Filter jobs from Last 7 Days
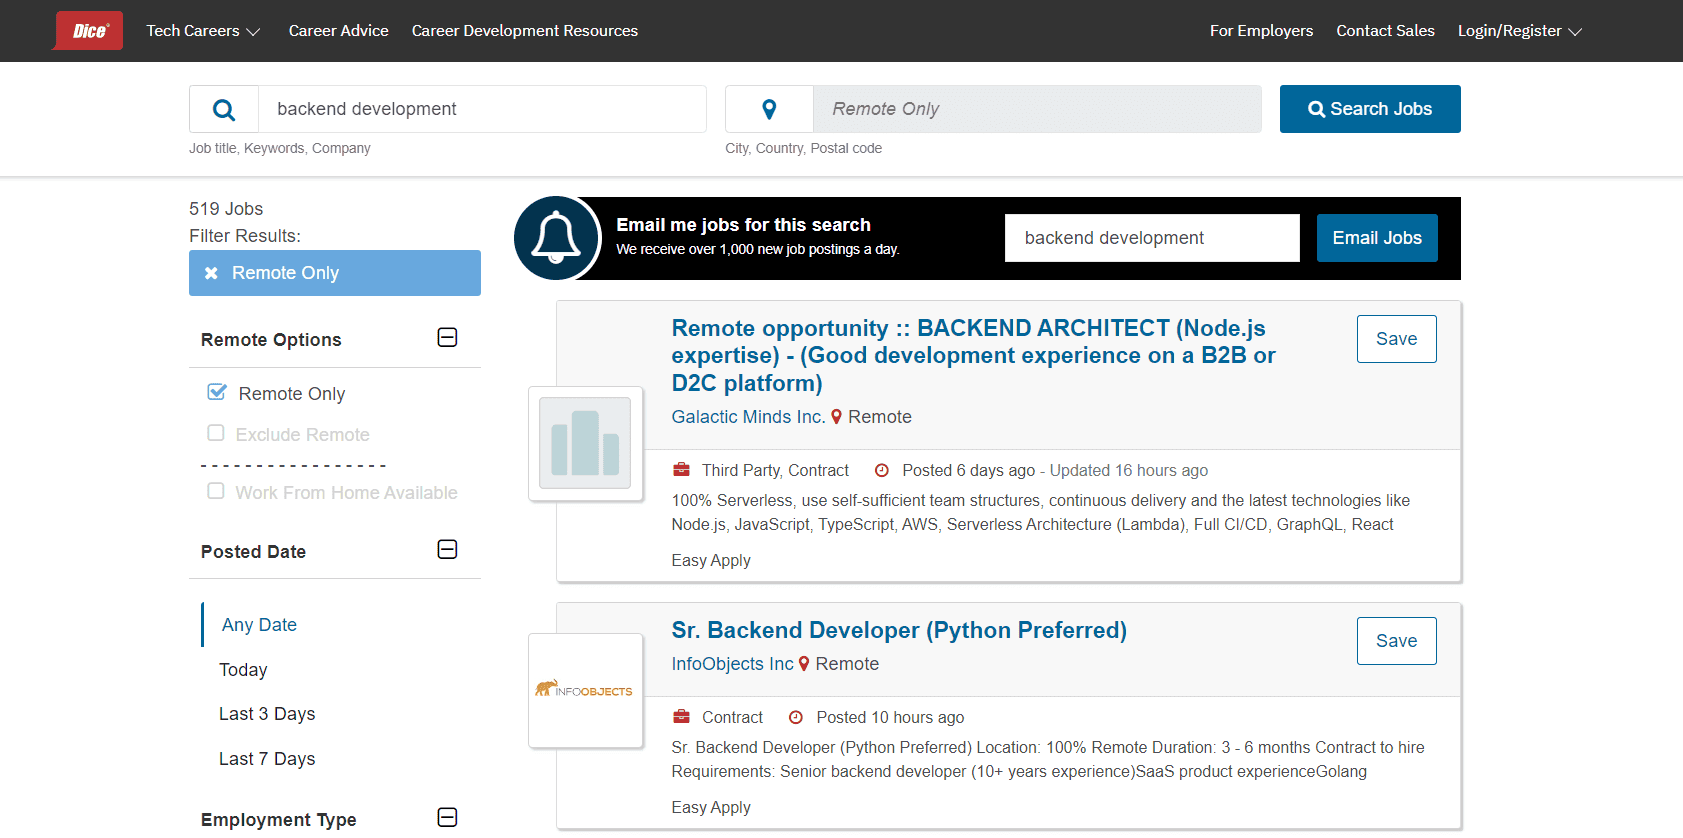The width and height of the screenshot is (1683, 838). pyautogui.click(x=267, y=759)
